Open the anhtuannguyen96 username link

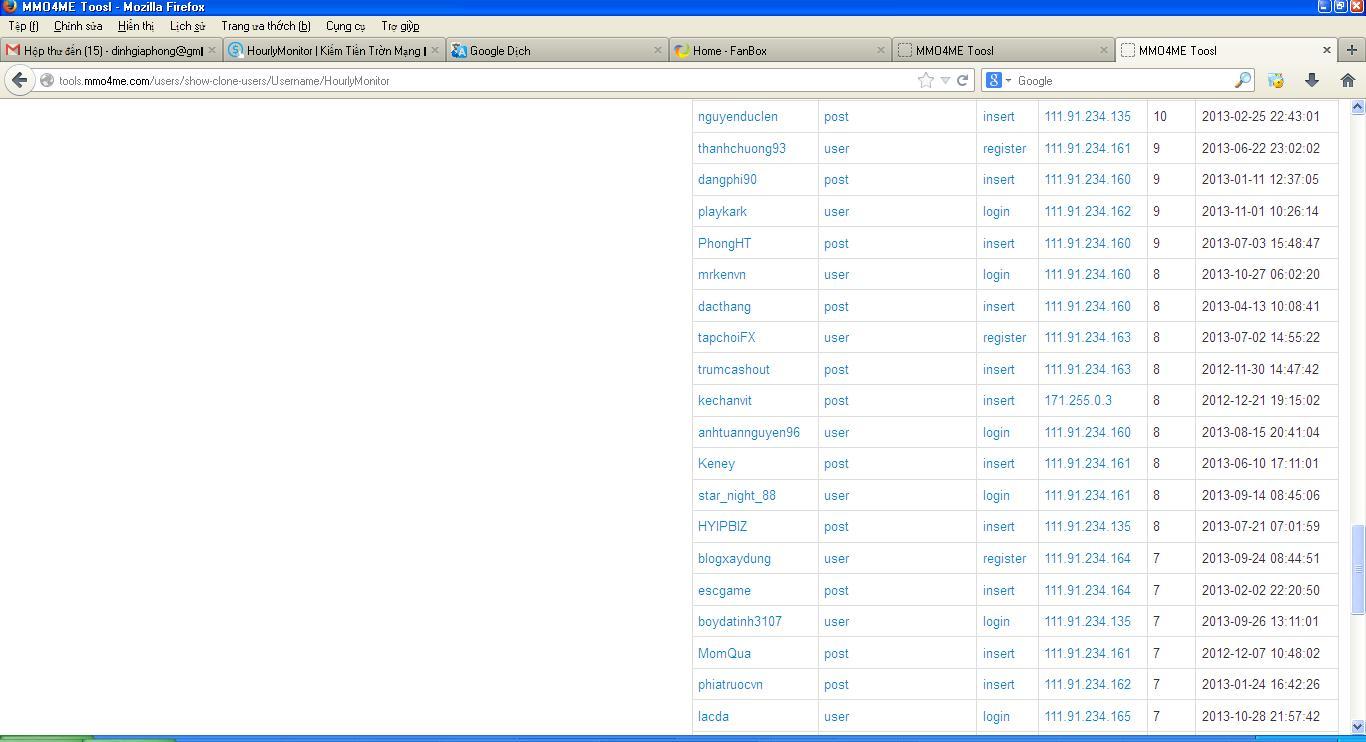(x=749, y=433)
